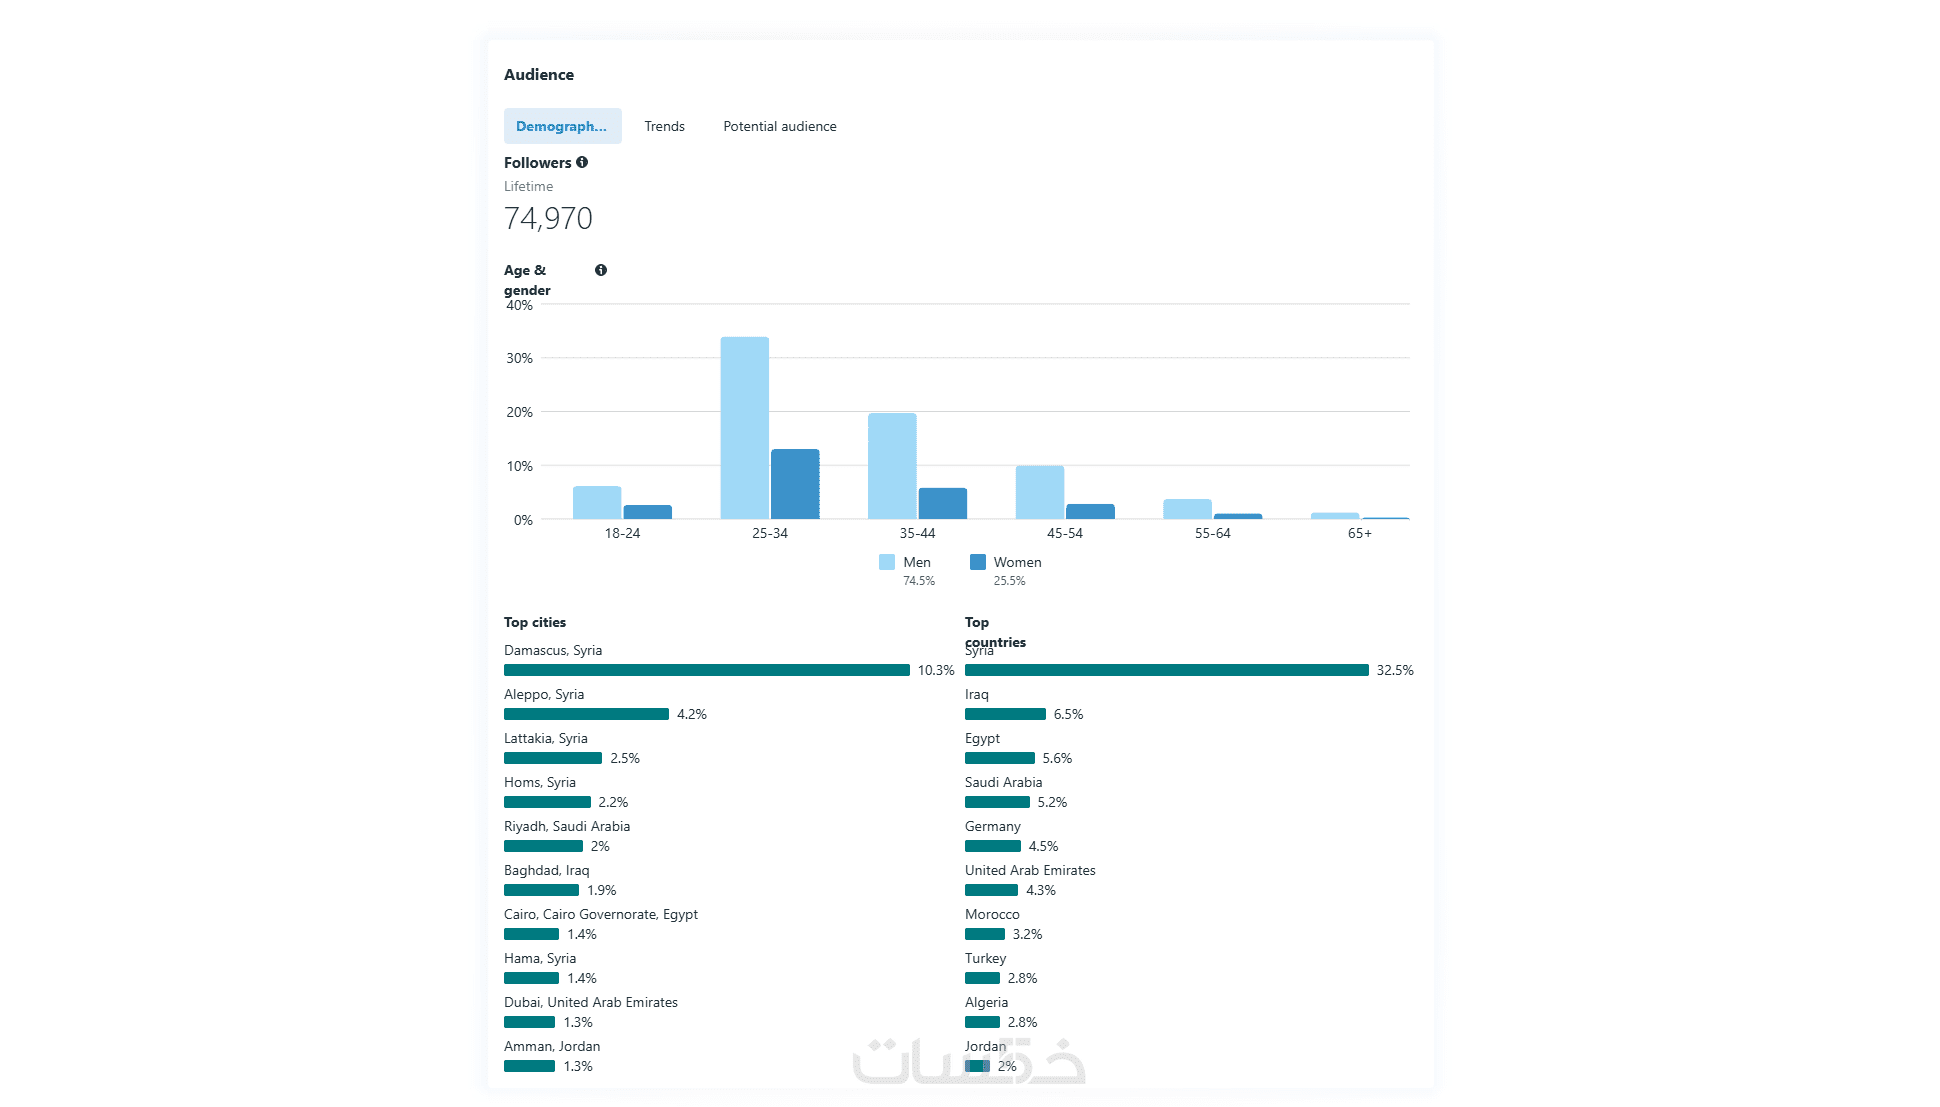Viewport: 1940px width, 1107px height.
Task: Select the Demographics tab
Action: coord(562,126)
